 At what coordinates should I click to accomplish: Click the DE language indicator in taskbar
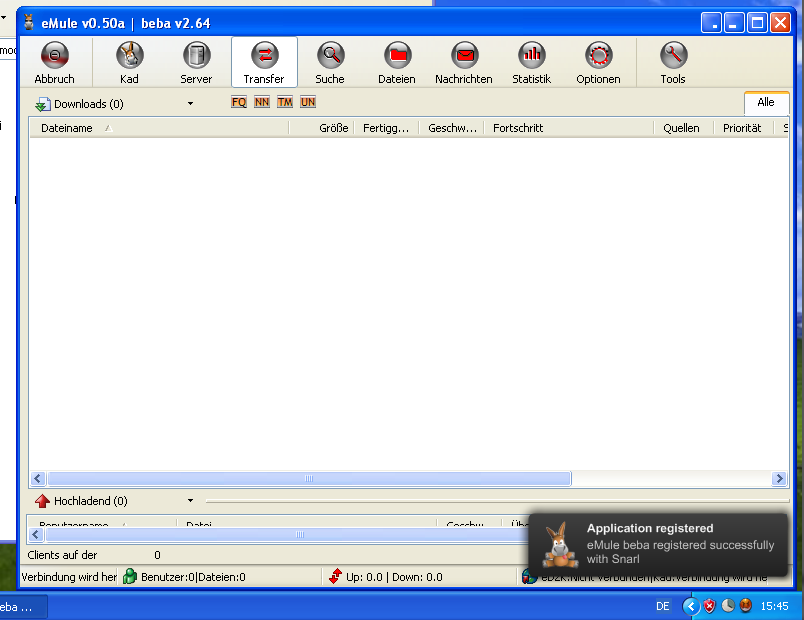(x=663, y=606)
